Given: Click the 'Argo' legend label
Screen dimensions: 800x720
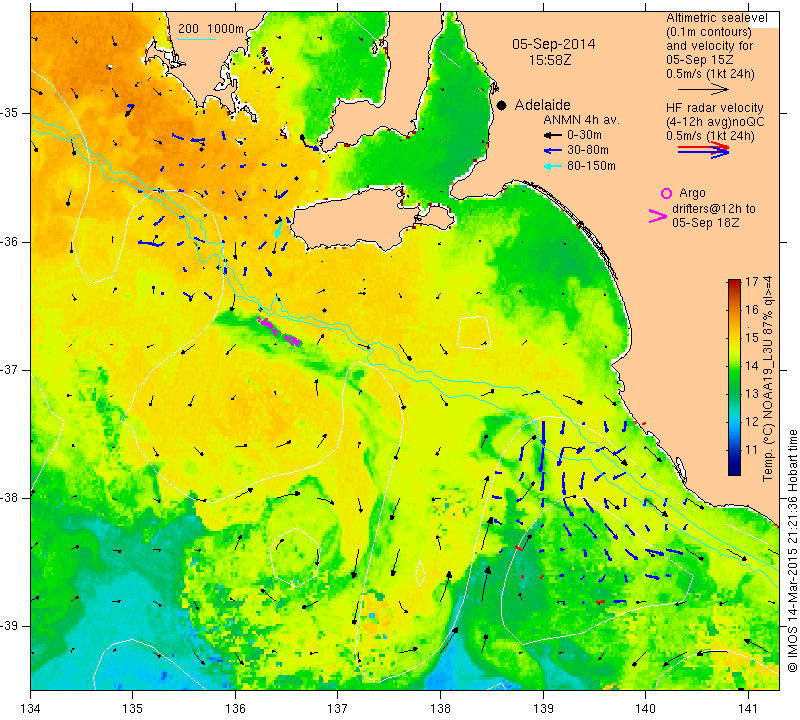Looking at the screenshot, I should pyautogui.click(x=692, y=193).
